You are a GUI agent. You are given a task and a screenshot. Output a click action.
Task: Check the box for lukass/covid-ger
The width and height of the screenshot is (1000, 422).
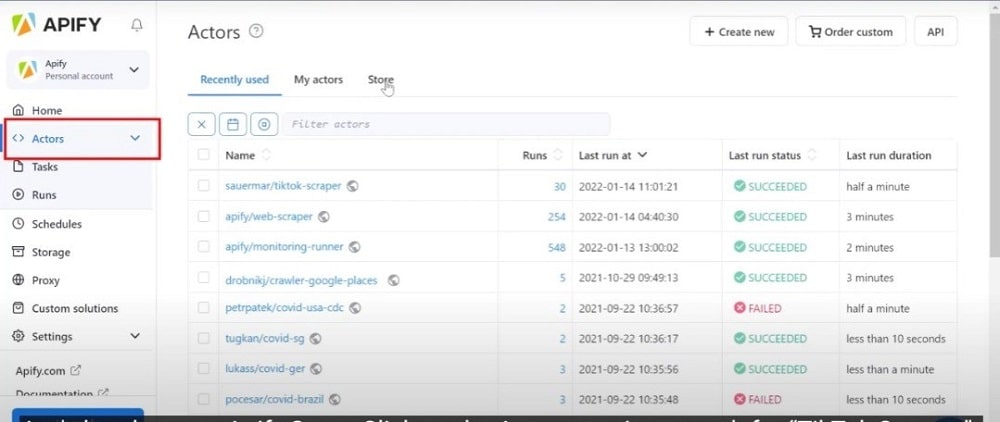click(x=203, y=368)
